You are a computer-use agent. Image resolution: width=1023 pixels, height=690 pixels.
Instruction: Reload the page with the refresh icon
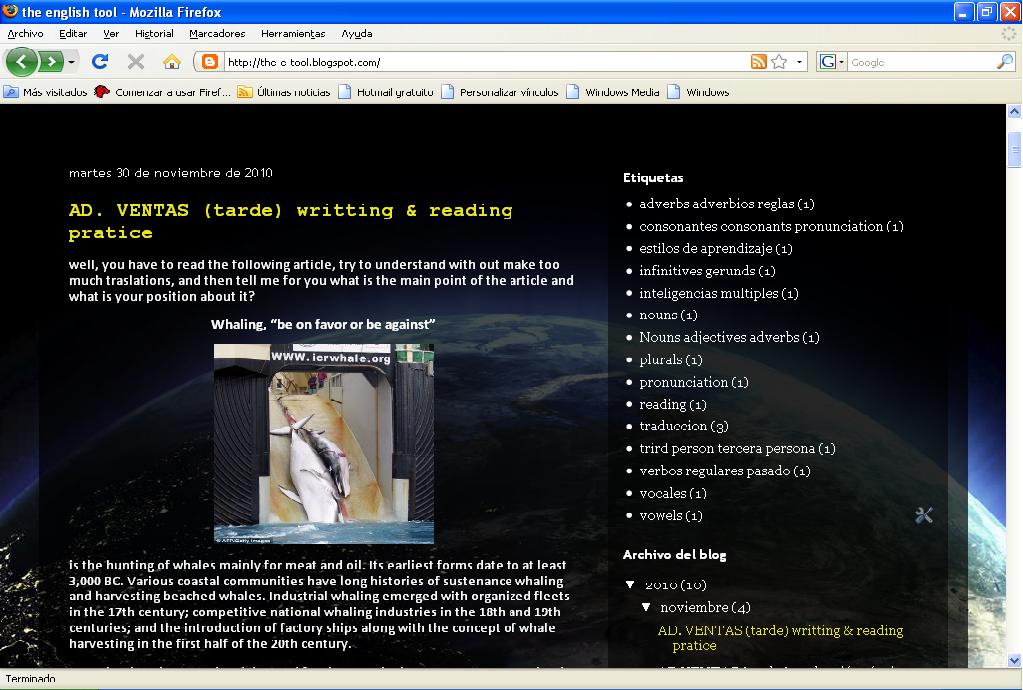(100, 62)
